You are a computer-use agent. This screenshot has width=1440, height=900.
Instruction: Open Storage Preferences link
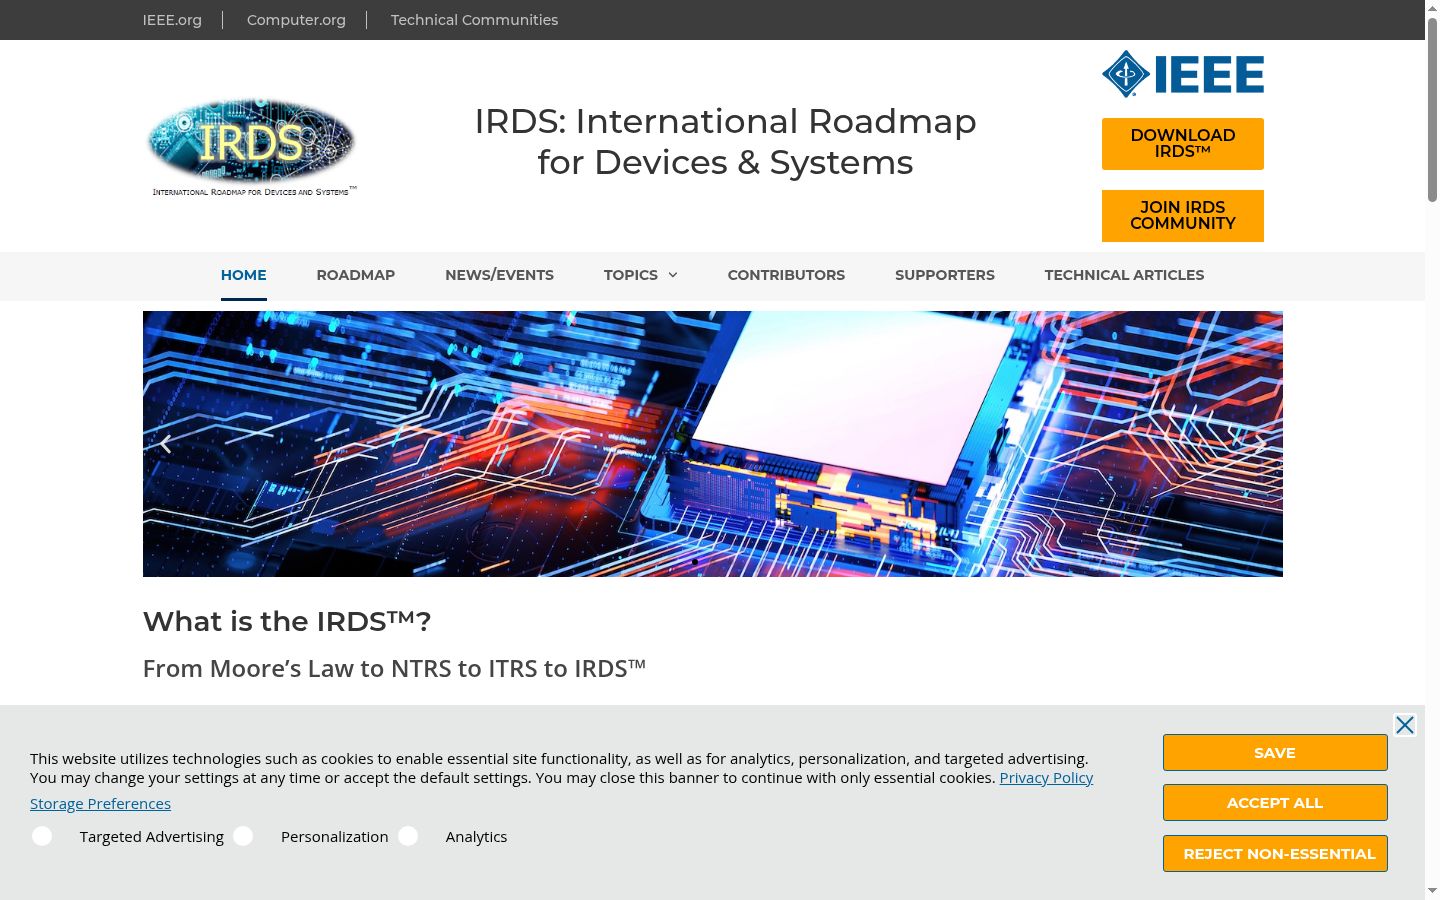pos(100,804)
